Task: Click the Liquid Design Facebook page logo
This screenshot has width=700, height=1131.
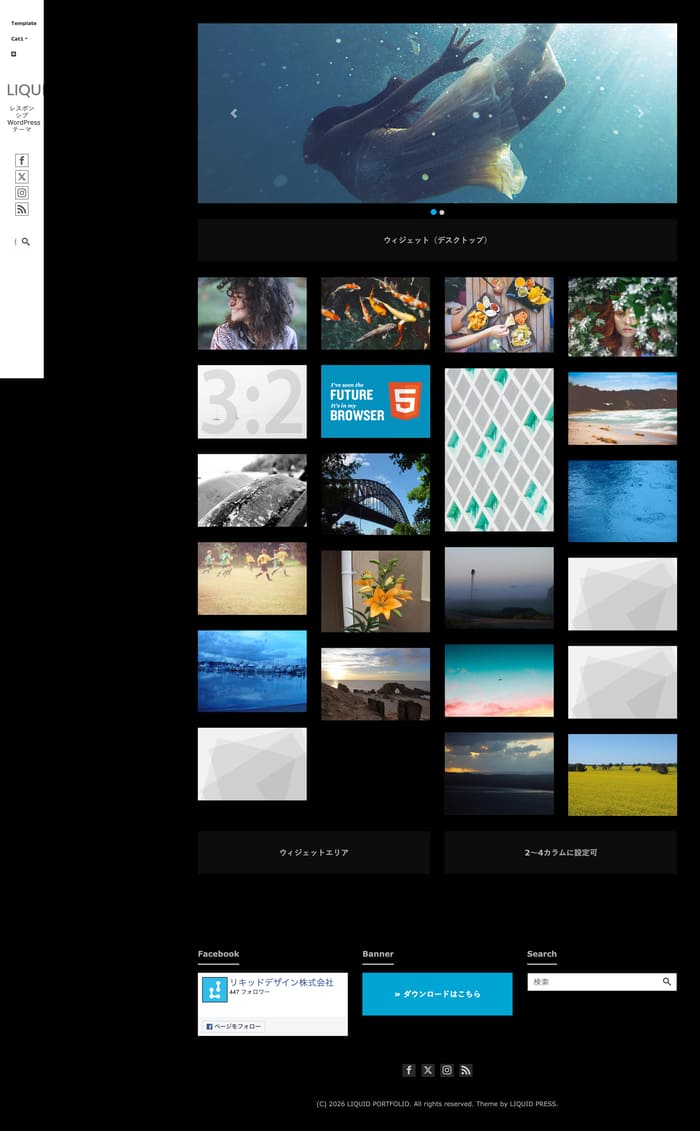Action: [214, 990]
